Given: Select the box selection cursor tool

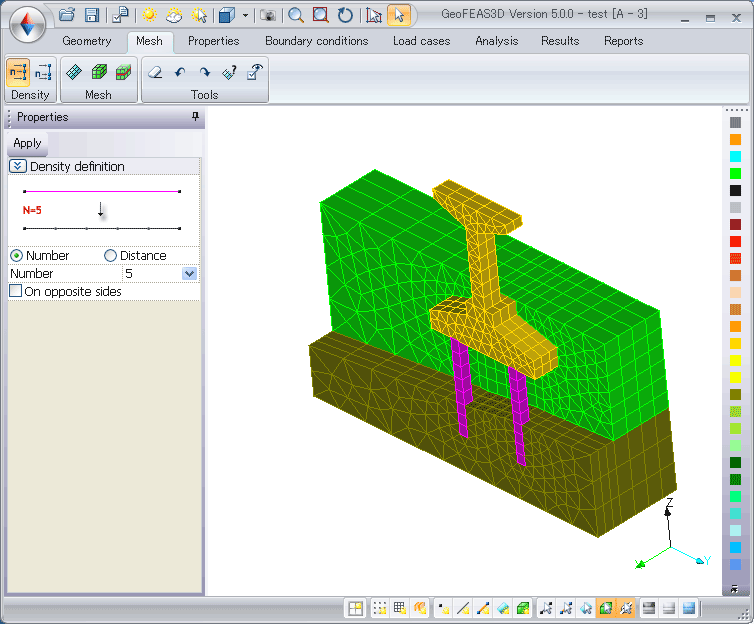Looking at the screenshot, I should pos(374,15).
